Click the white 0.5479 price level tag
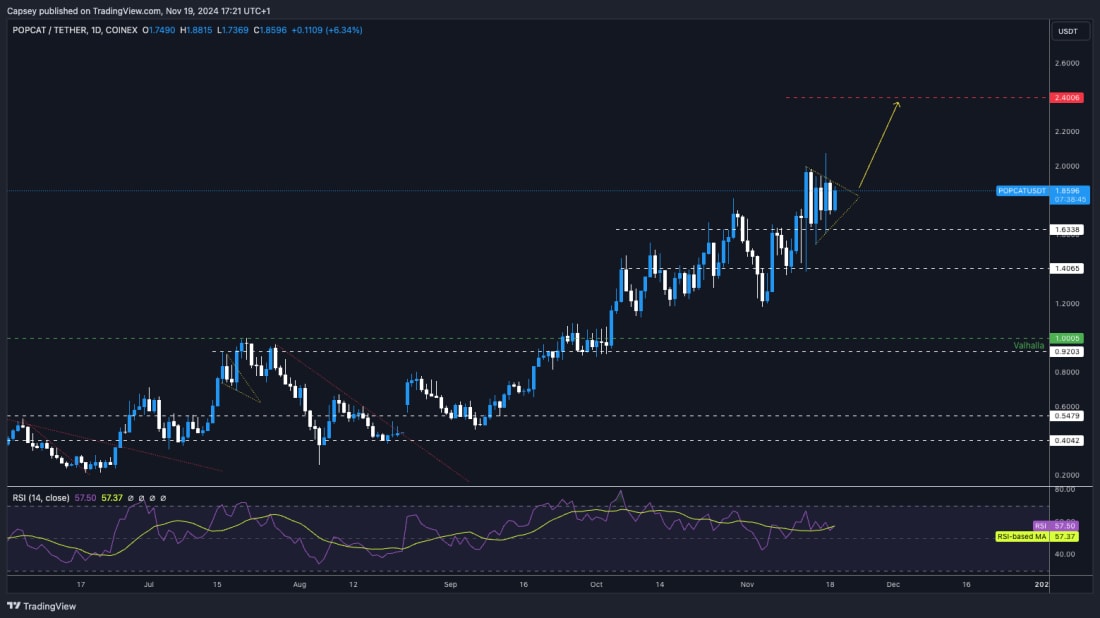The width and height of the screenshot is (1100, 618). click(x=1065, y=416)
